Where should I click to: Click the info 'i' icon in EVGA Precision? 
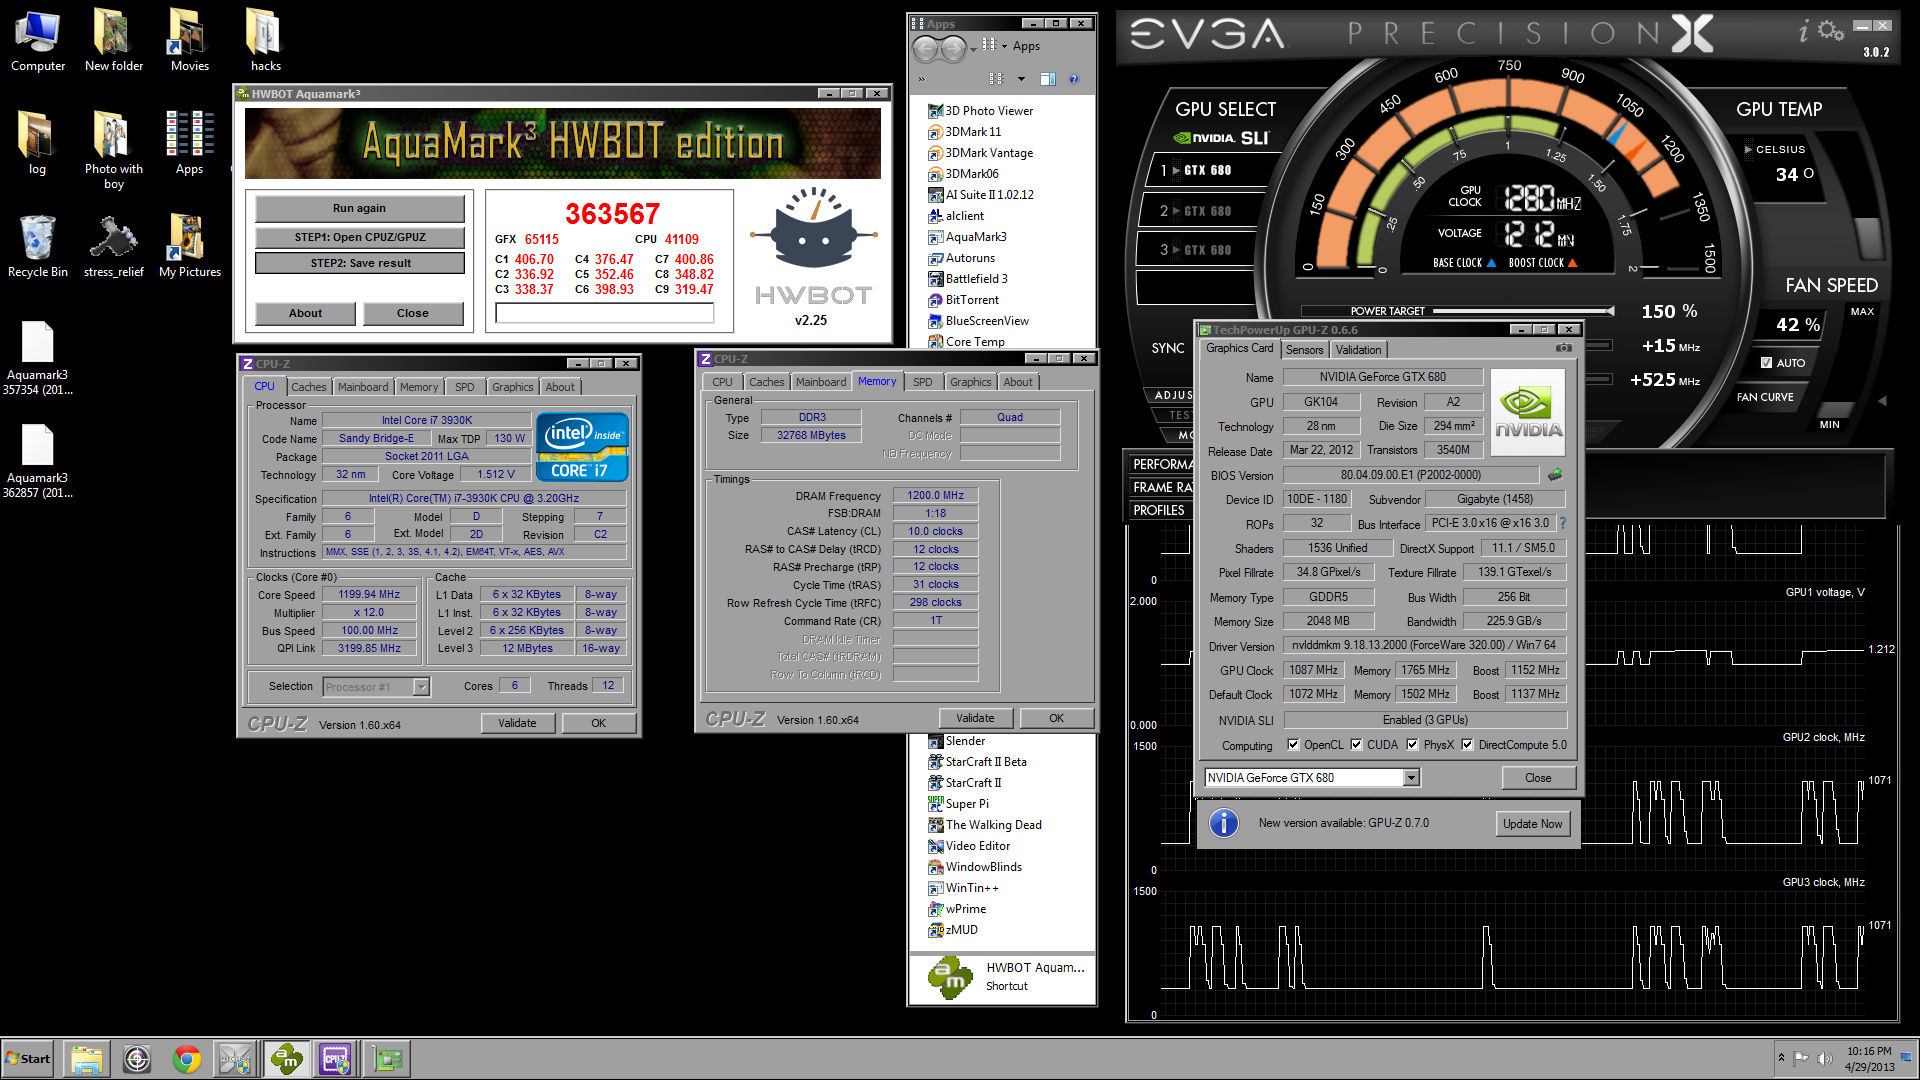1804,32
